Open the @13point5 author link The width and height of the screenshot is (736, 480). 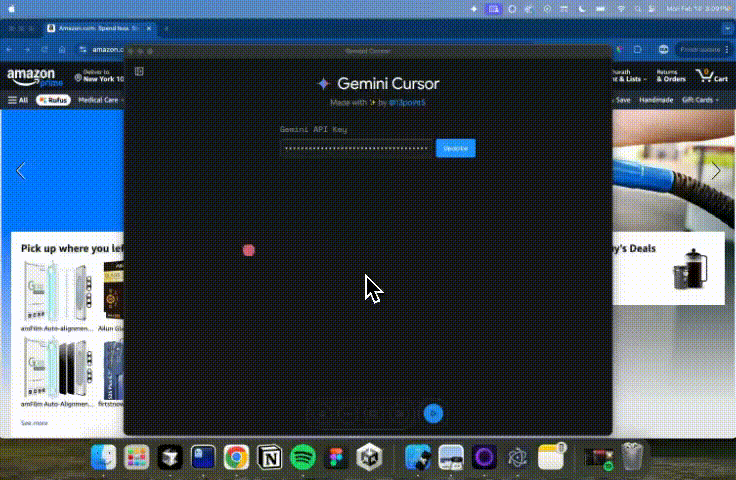(407, 102)
